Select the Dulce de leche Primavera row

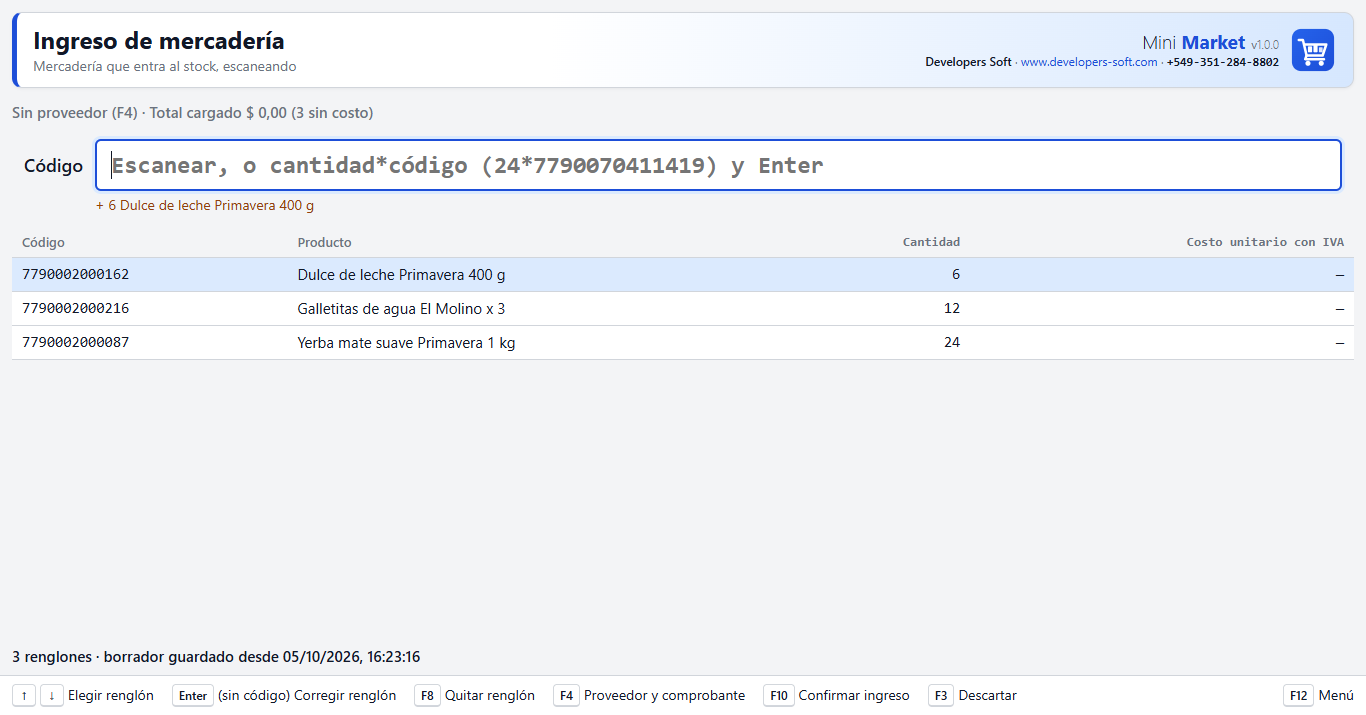[x=683, y=275]
